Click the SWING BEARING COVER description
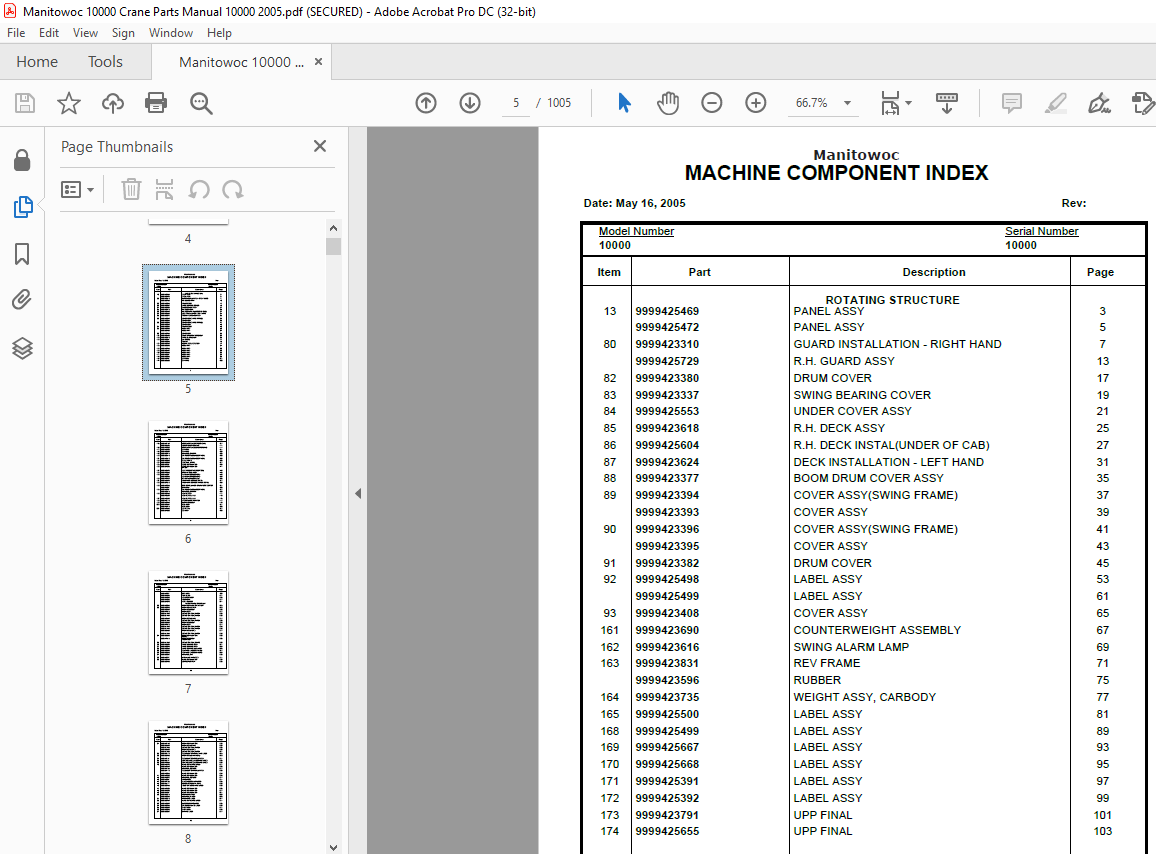 [862, 395]
